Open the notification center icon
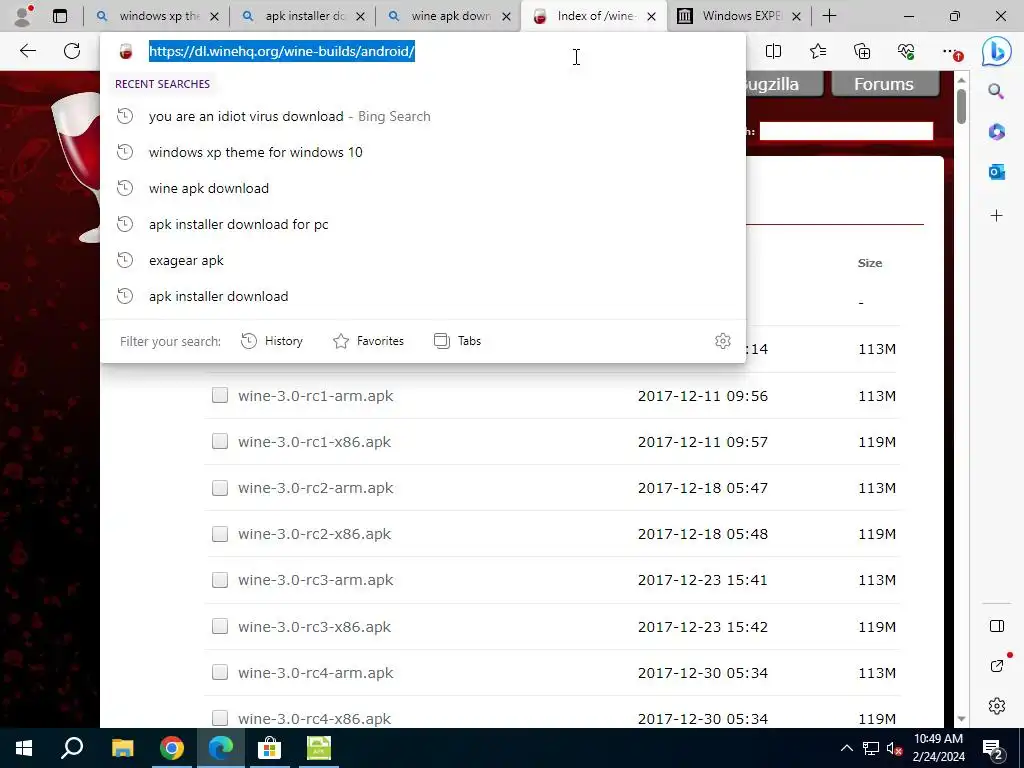Viewport: 1024px width, 768px height. (x=993, y=748)
